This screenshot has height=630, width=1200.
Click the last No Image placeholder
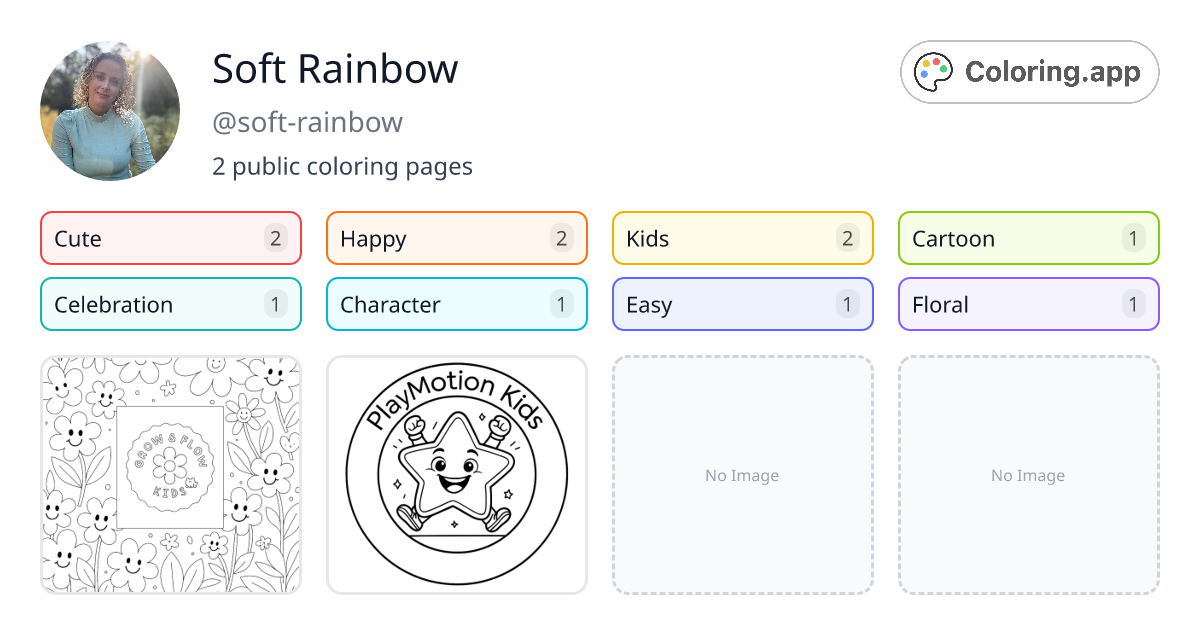pyautogui.click(x=1028, y=475)
